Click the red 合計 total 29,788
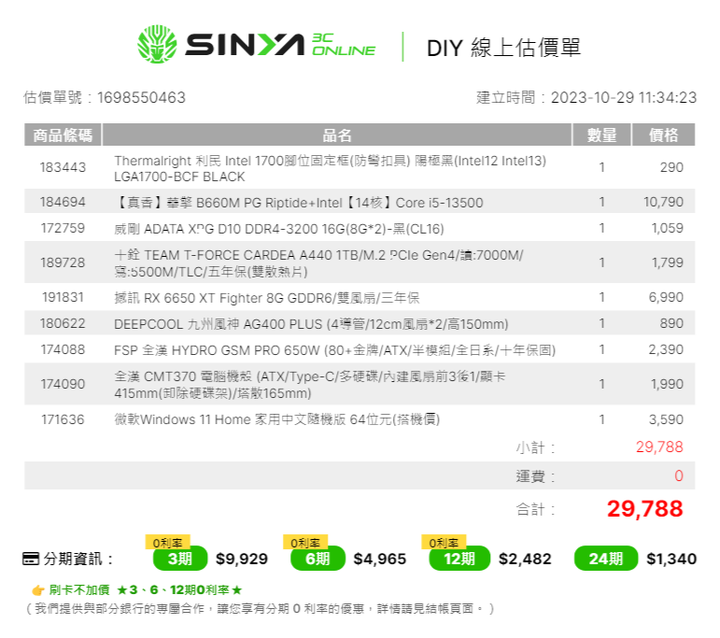 coord(645,509)
